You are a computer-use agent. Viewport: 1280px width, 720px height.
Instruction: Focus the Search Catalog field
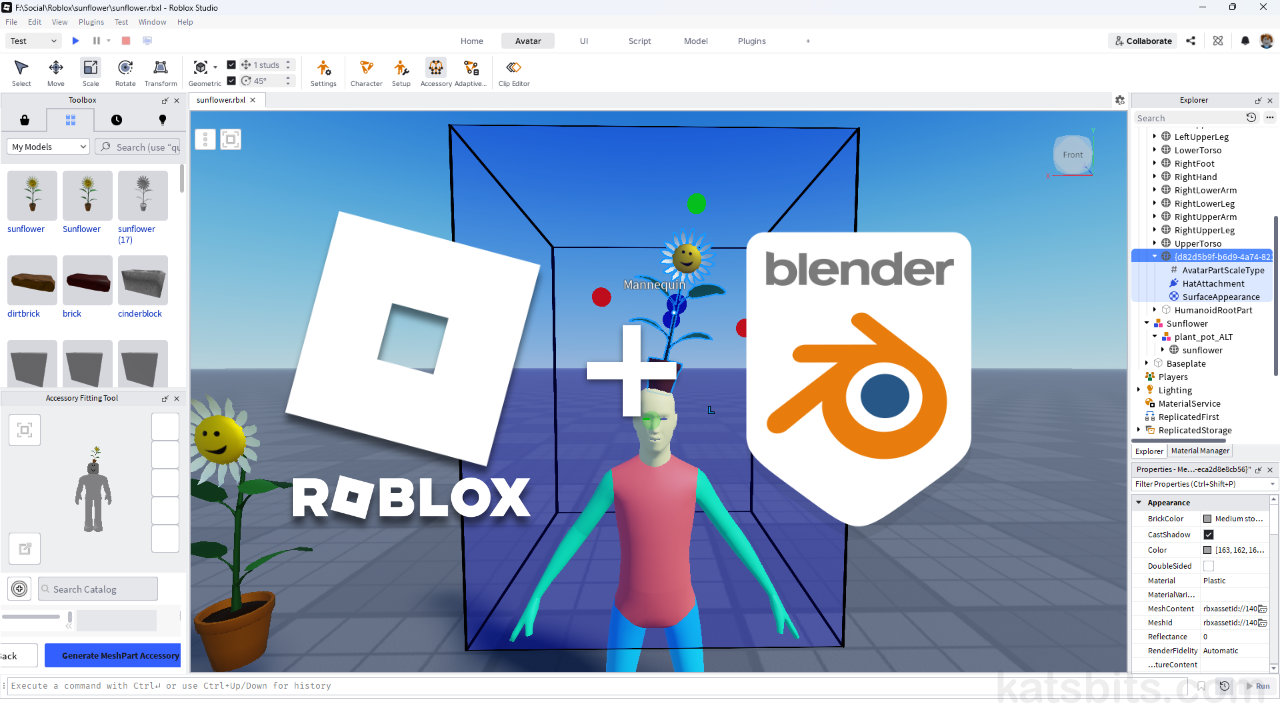98,589
